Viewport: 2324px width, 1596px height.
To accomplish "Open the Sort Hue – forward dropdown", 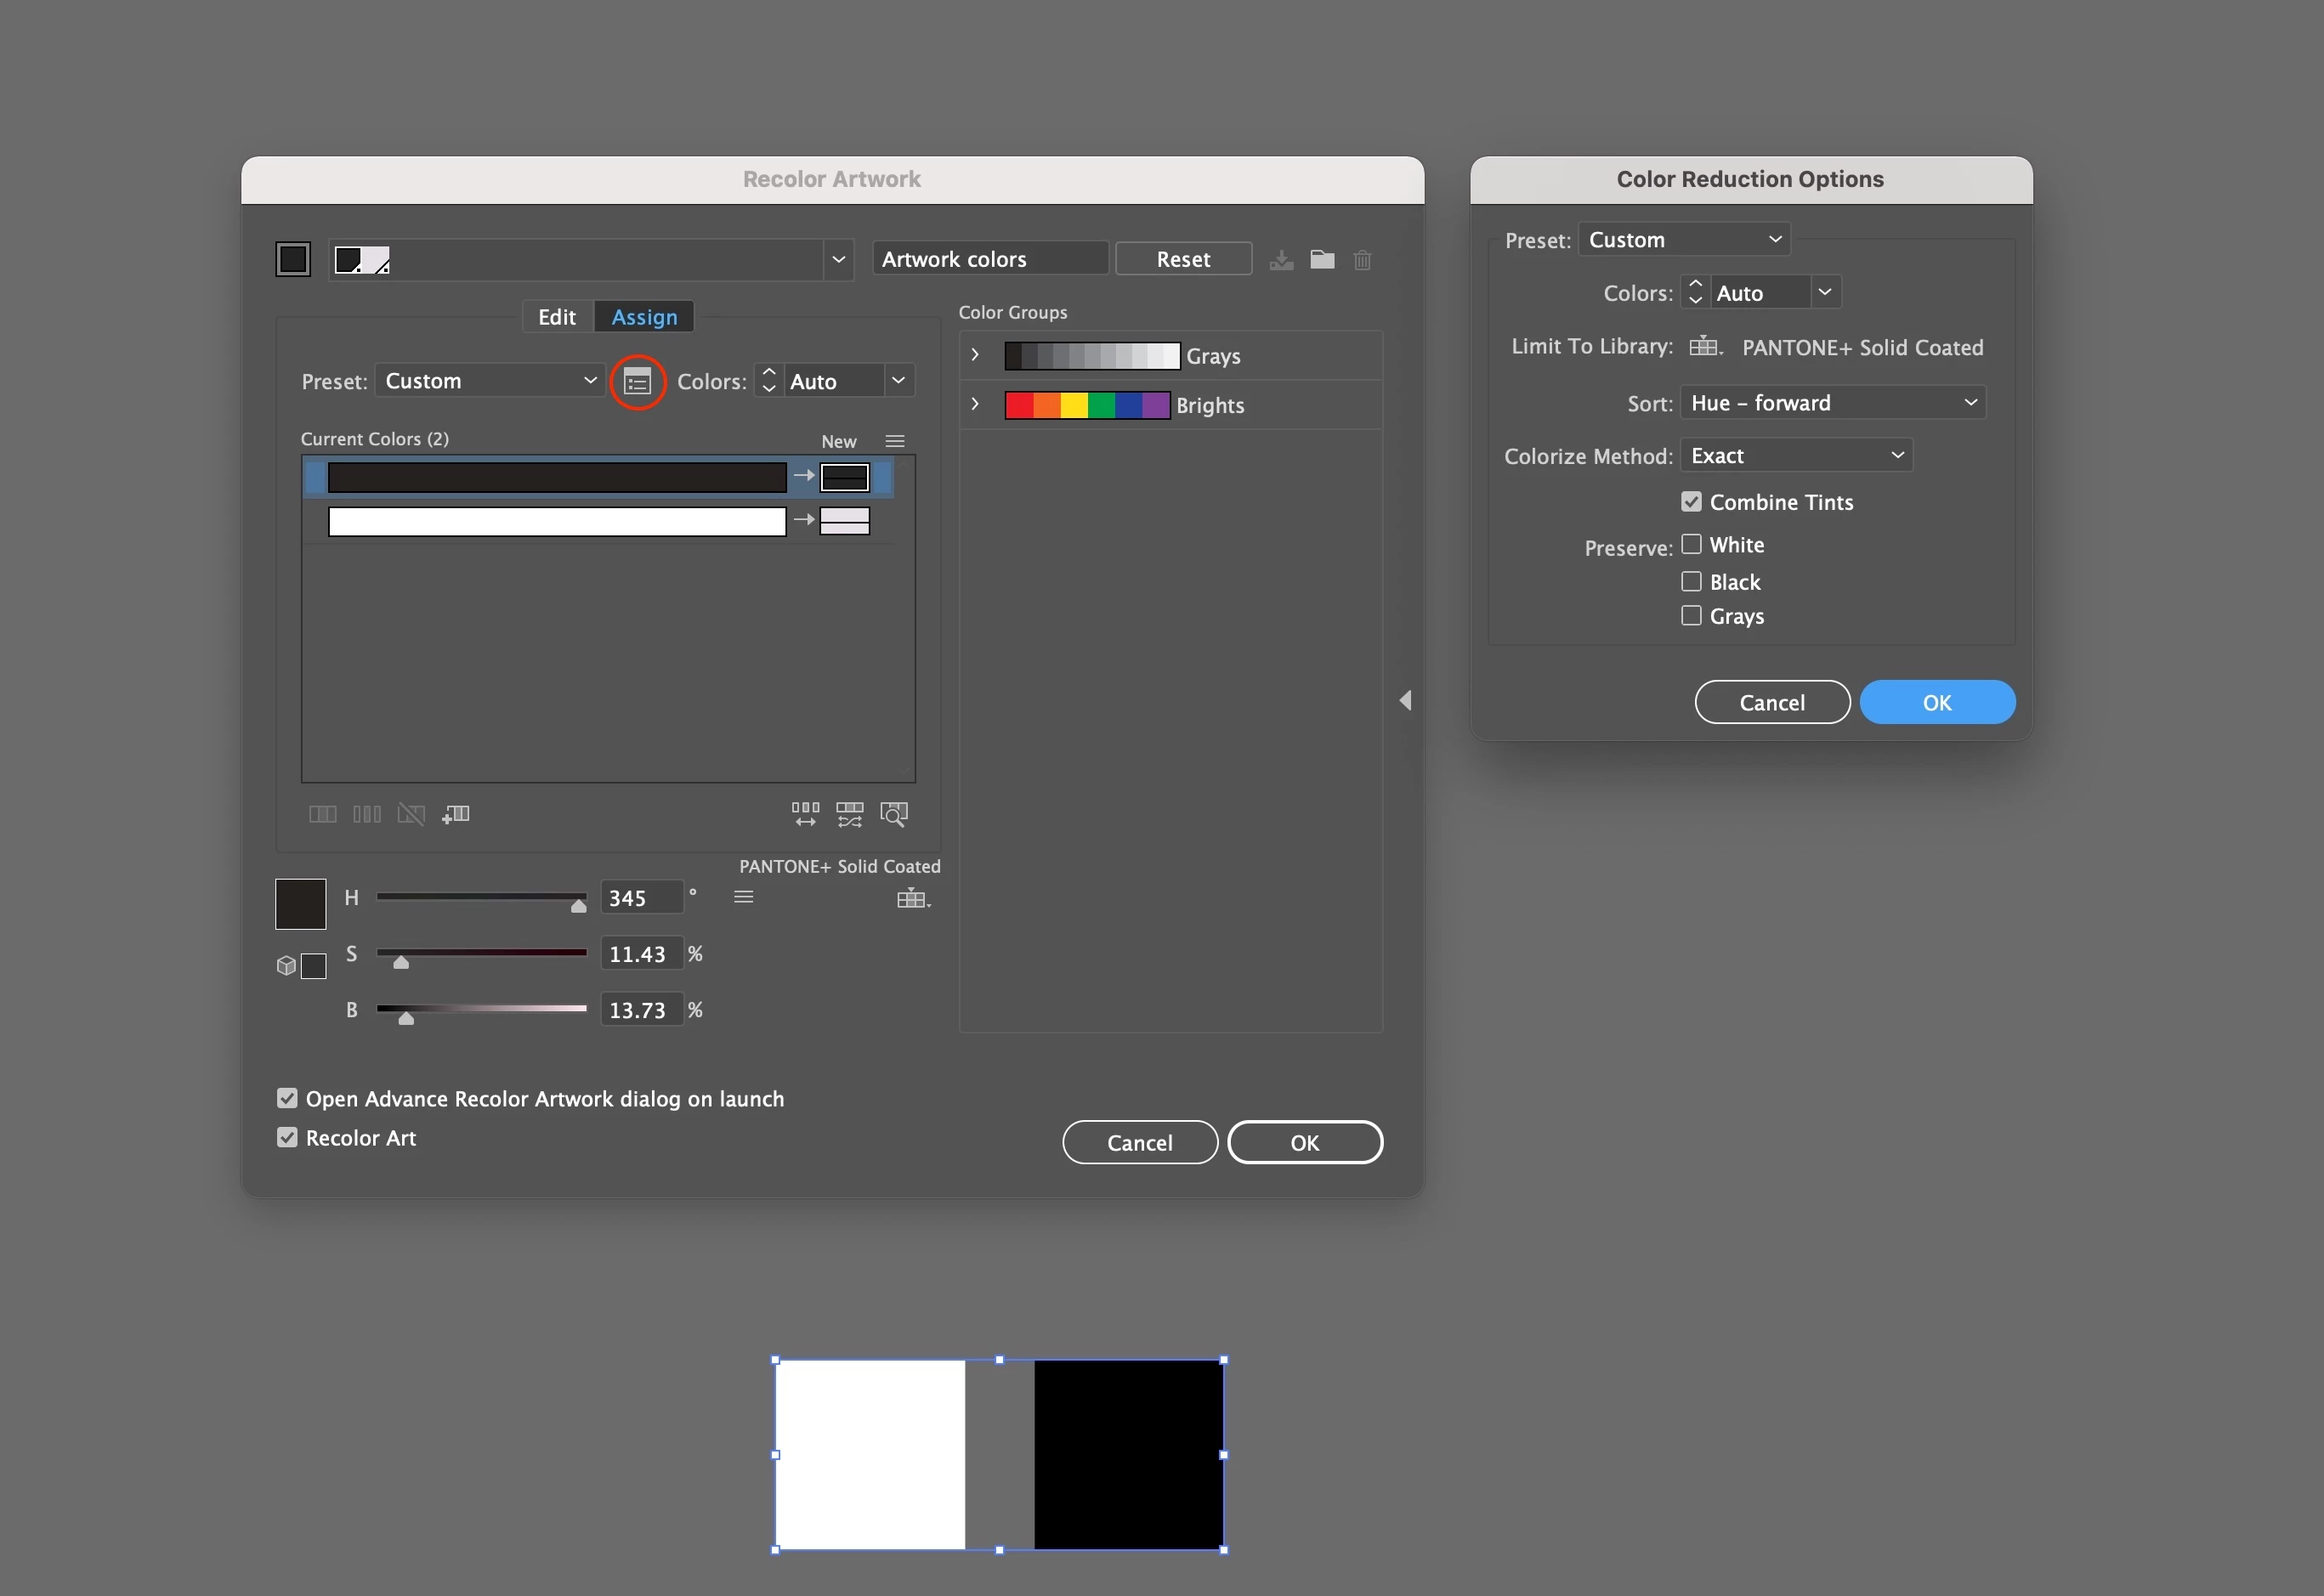I will tap(1832, 403).
